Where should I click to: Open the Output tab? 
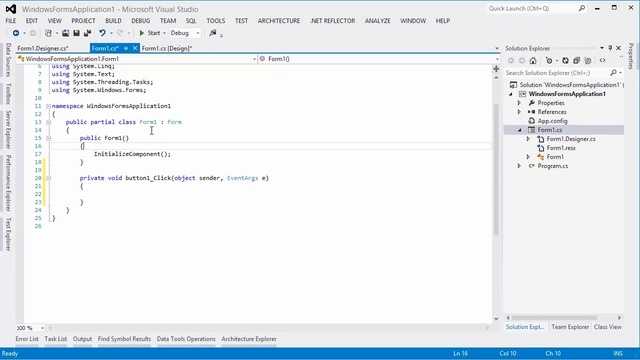point(82,339)
